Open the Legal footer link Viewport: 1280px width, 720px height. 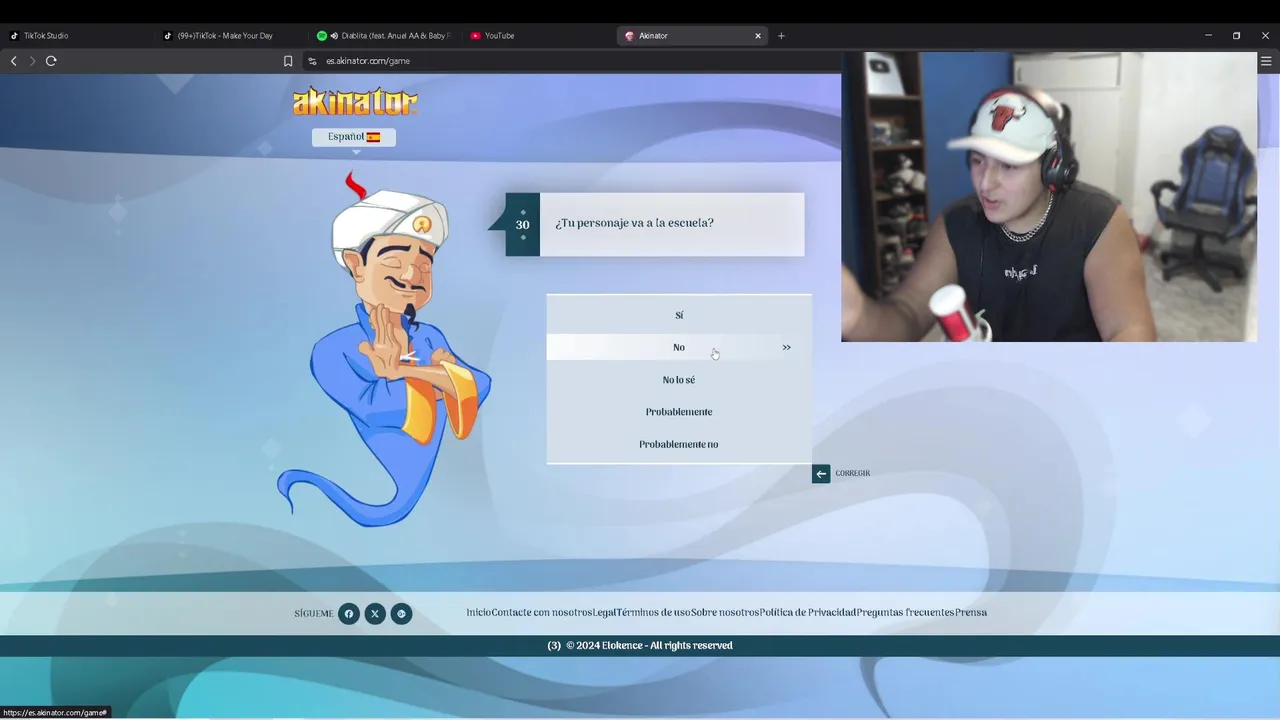click(604, 613)
